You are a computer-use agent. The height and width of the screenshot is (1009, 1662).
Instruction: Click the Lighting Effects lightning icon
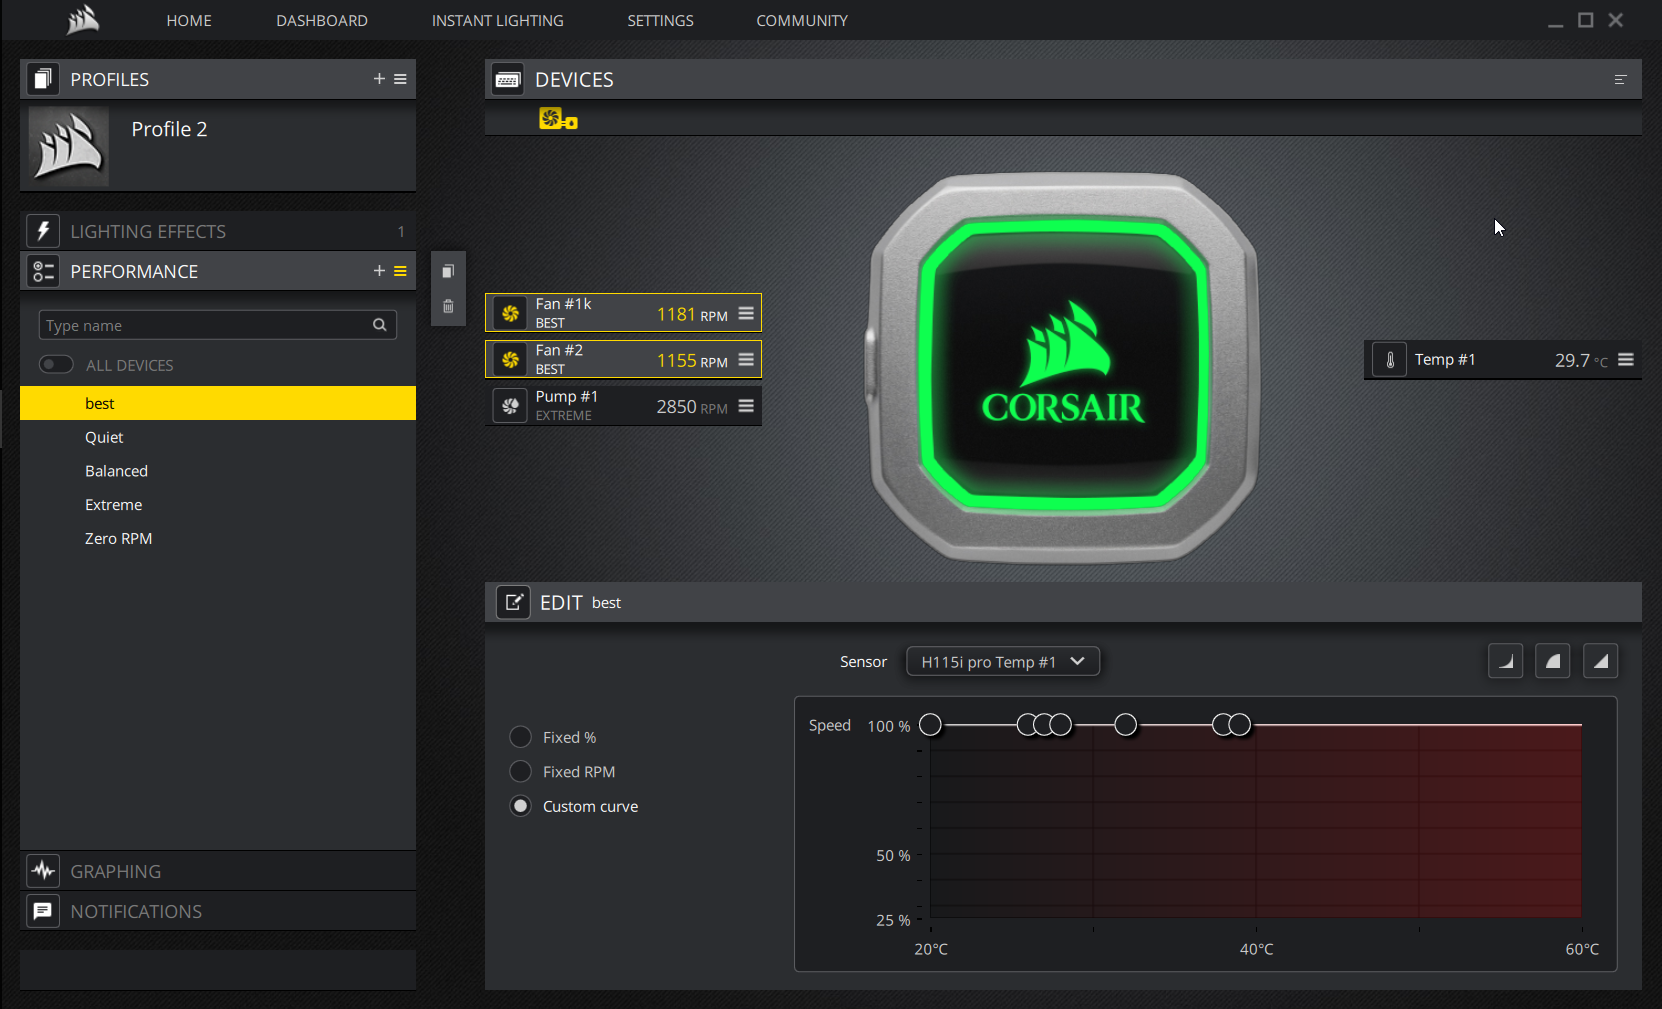[x=42, y=231]
